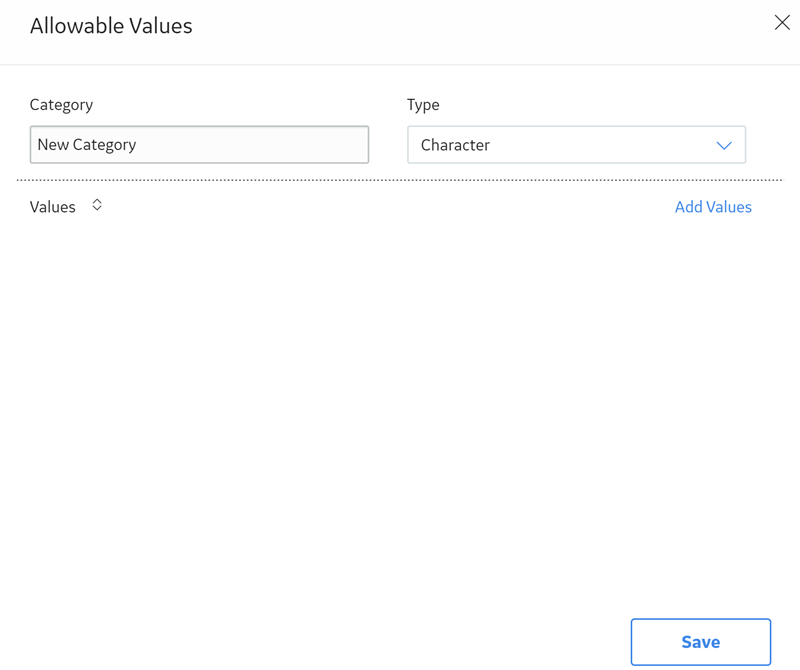This screenshot has width=800, height=670.
Task: Click the Allowable Values dialog title
Action: click(x=111, y=26)
